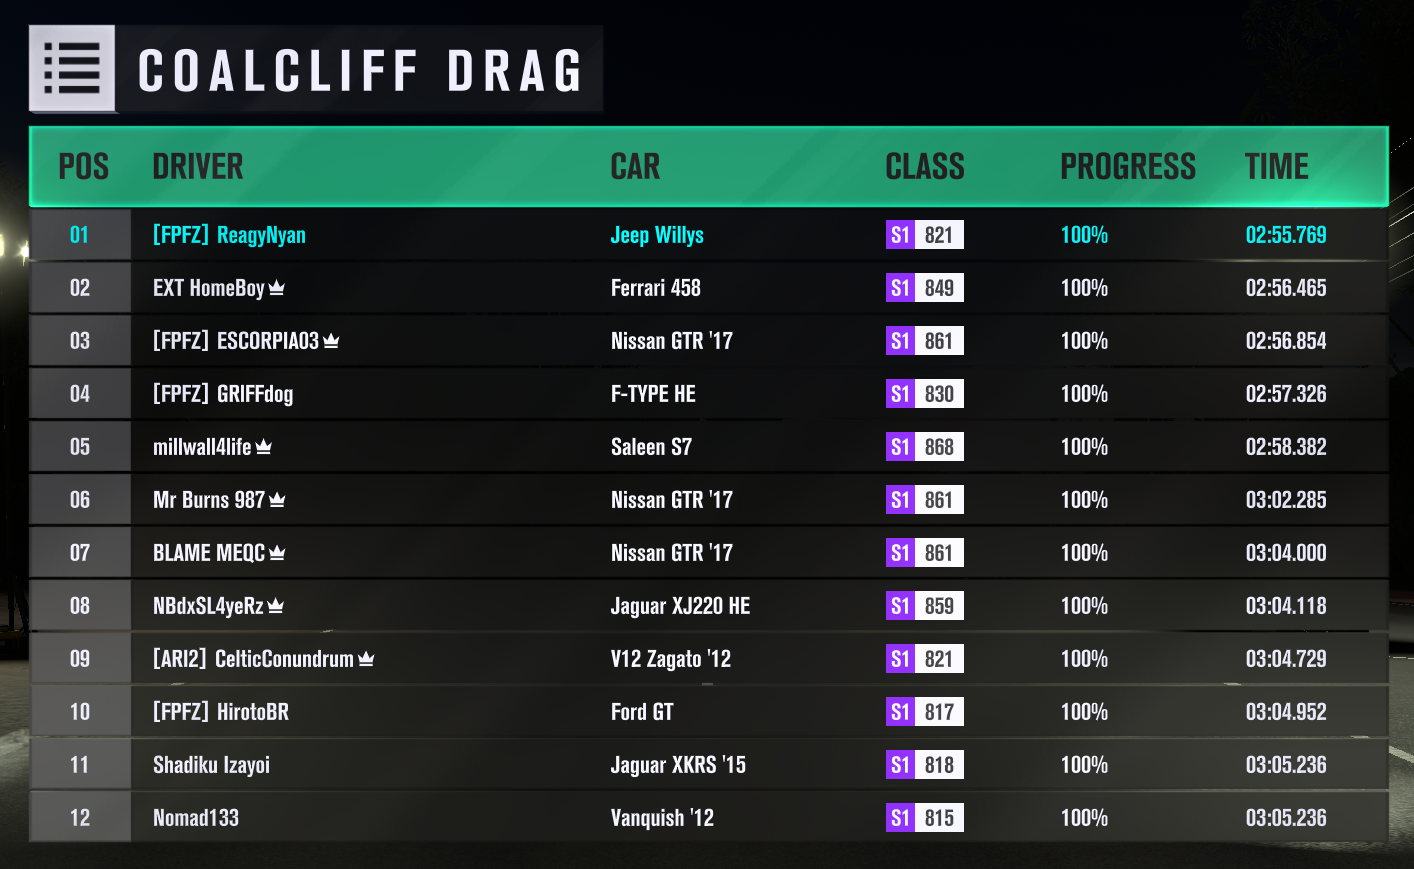Click the 100% progress value for Shadiku Izayoi
Screen dimensions: 1414x869
[x=1084, y=765]
